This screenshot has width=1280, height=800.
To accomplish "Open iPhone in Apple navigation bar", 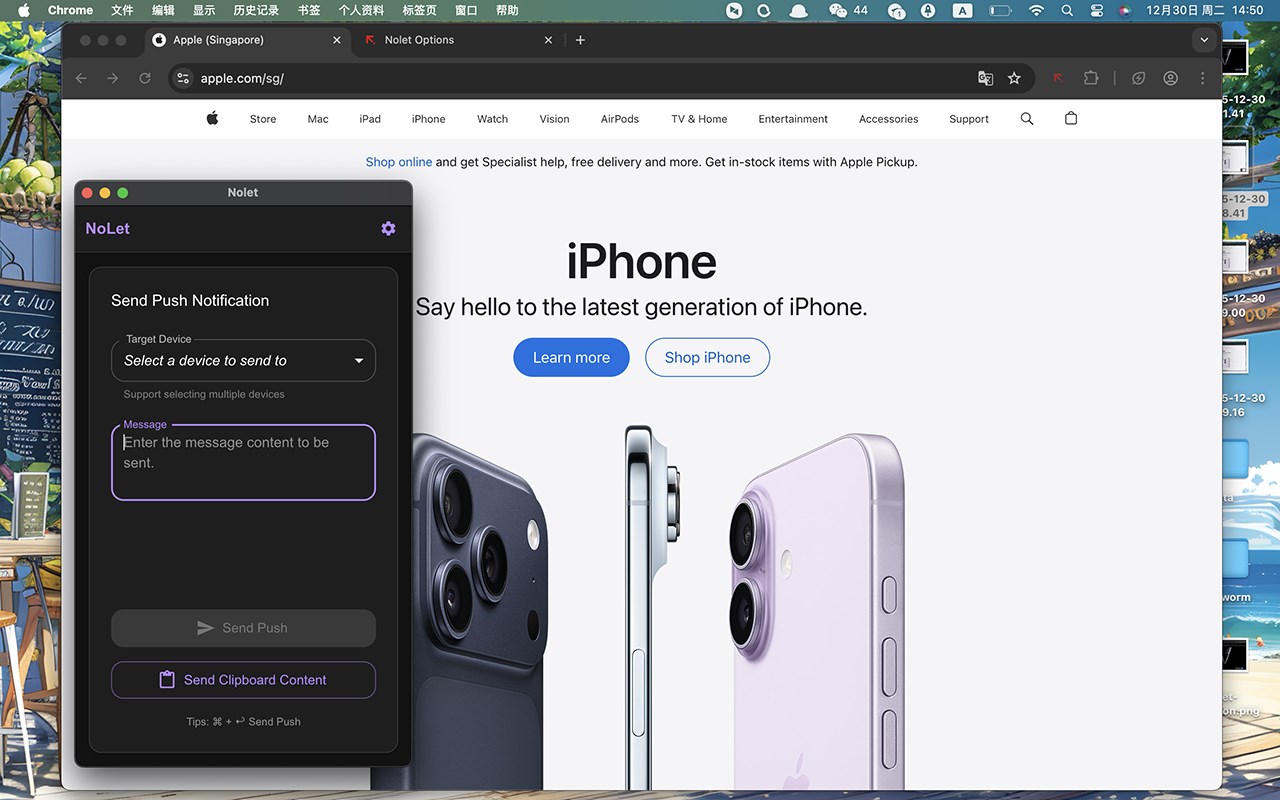I will (428, 119).
